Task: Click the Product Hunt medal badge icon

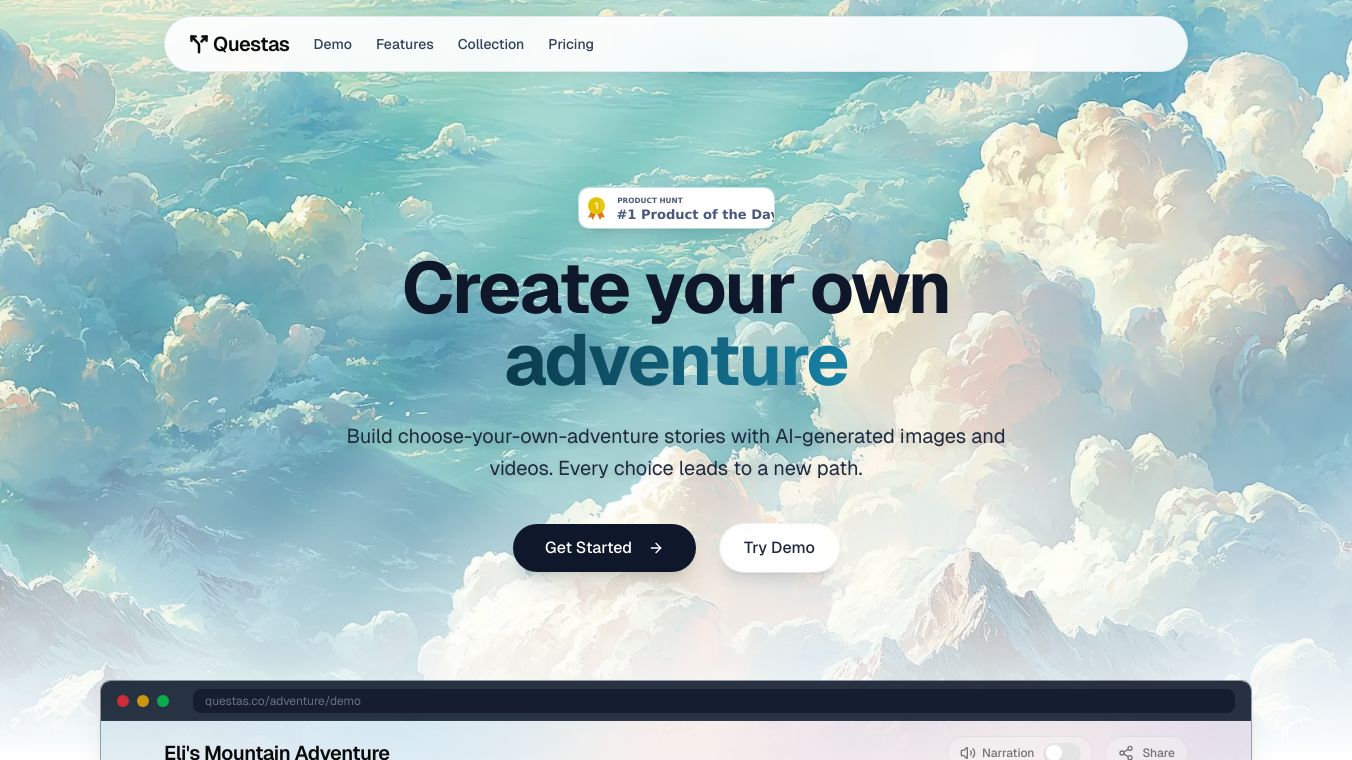Action: tap(596, 208)
